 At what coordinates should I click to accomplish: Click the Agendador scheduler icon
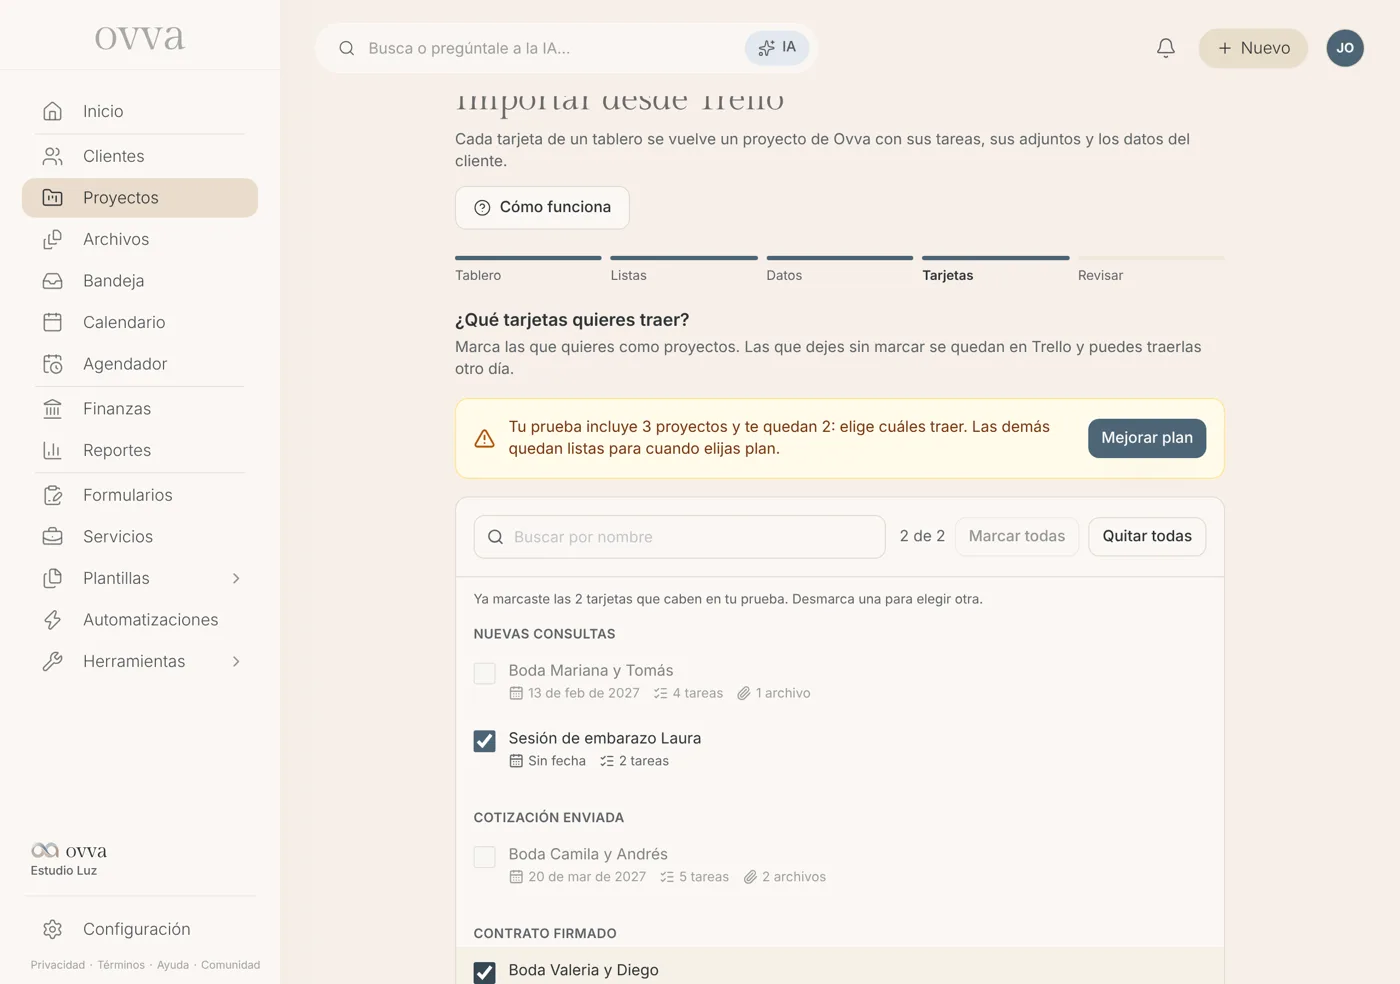53,364
